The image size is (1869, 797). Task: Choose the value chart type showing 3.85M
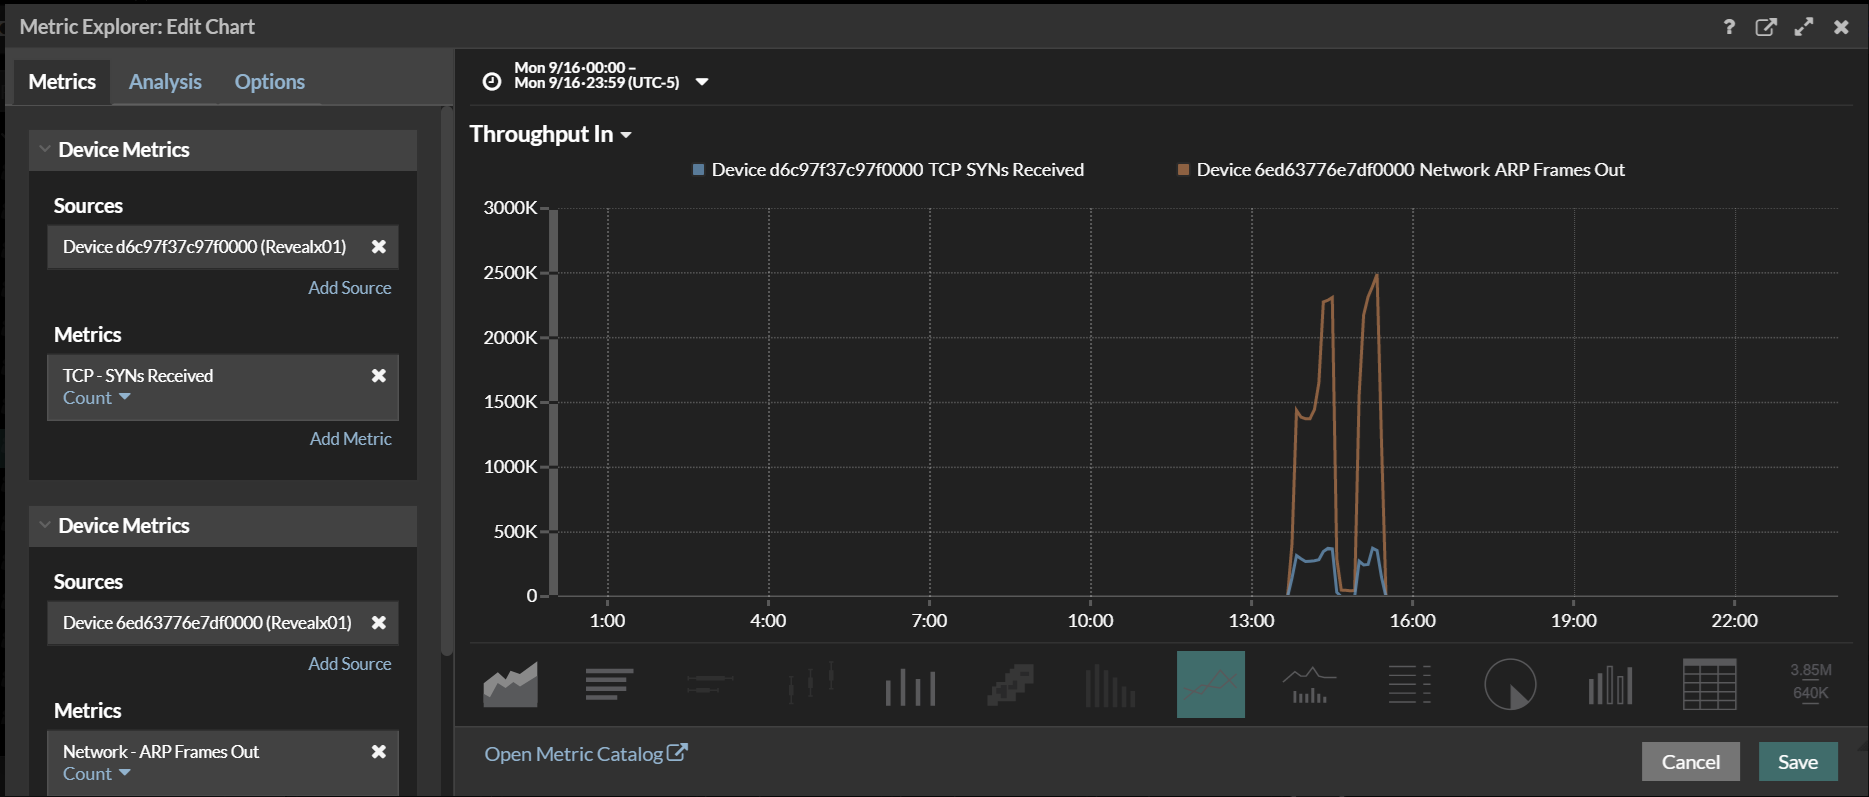(1810, 682)
